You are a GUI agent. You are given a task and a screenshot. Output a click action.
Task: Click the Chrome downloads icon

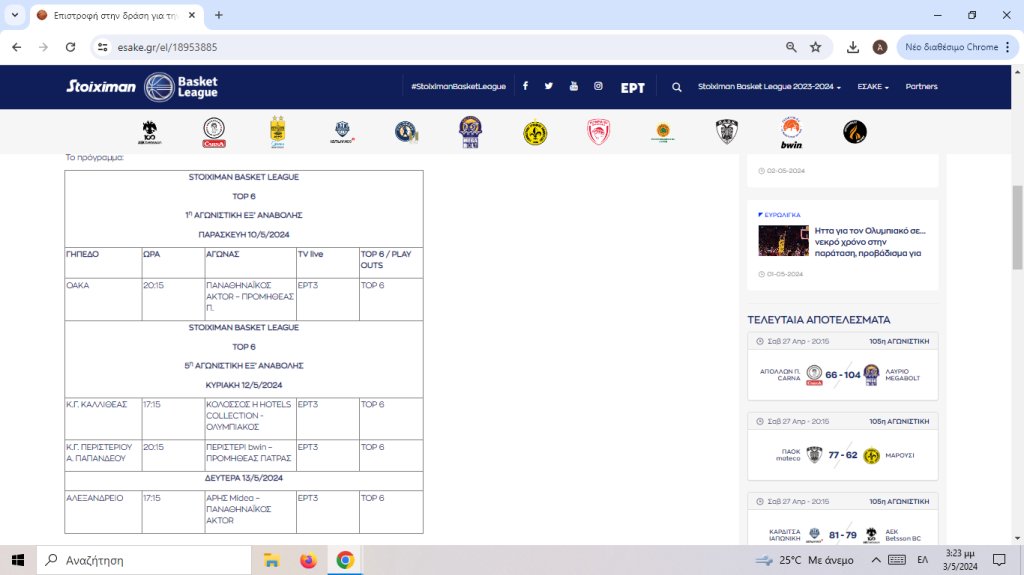[x=853, y=47]
